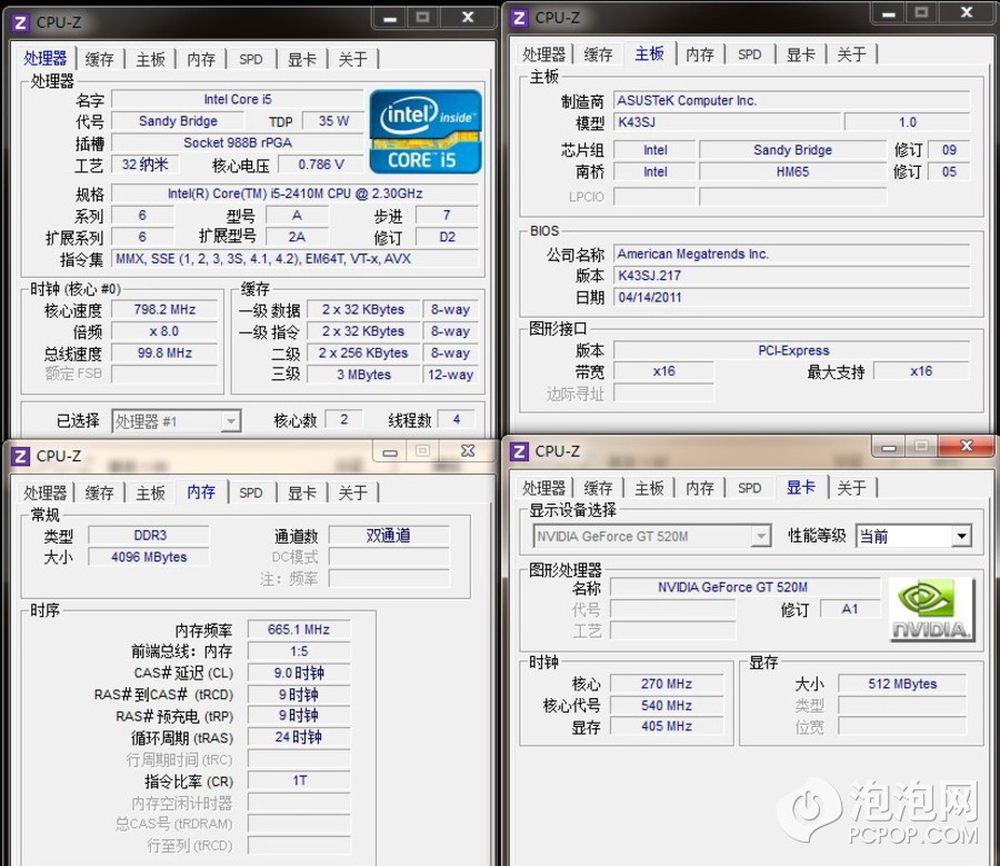The image size is (1000, 866).
Task: Open the SPD tab in the memory window
Action: tap(251, 492)
